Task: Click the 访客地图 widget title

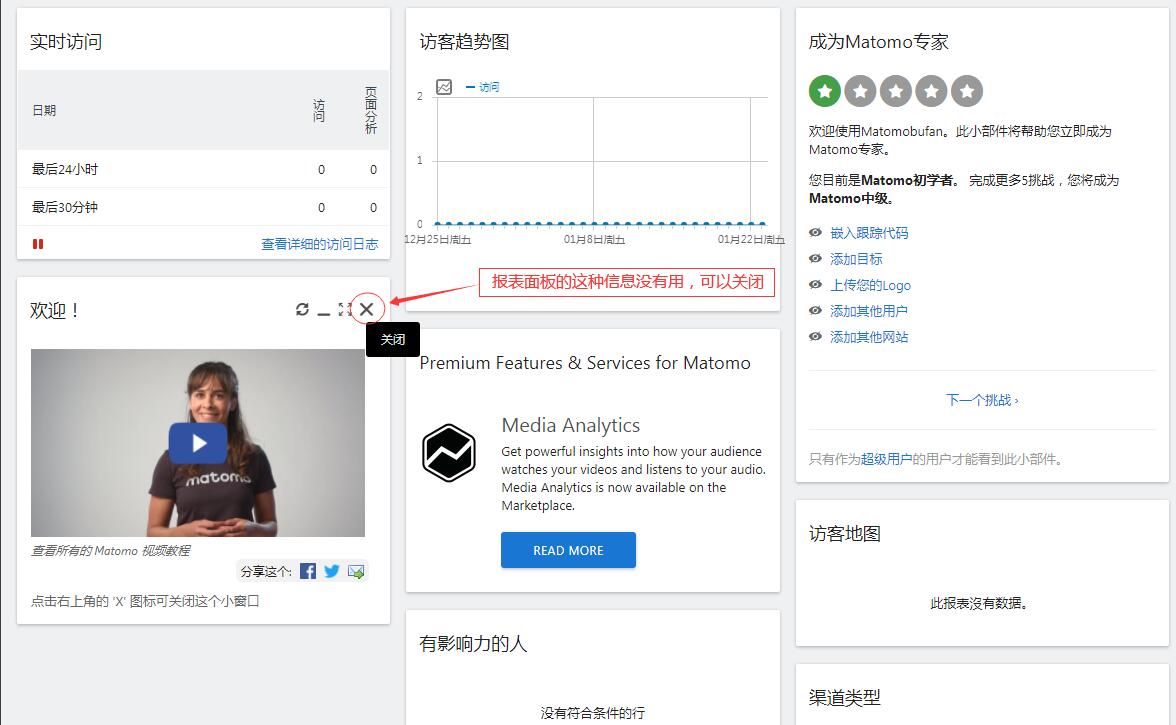Action: click(844, 534)
